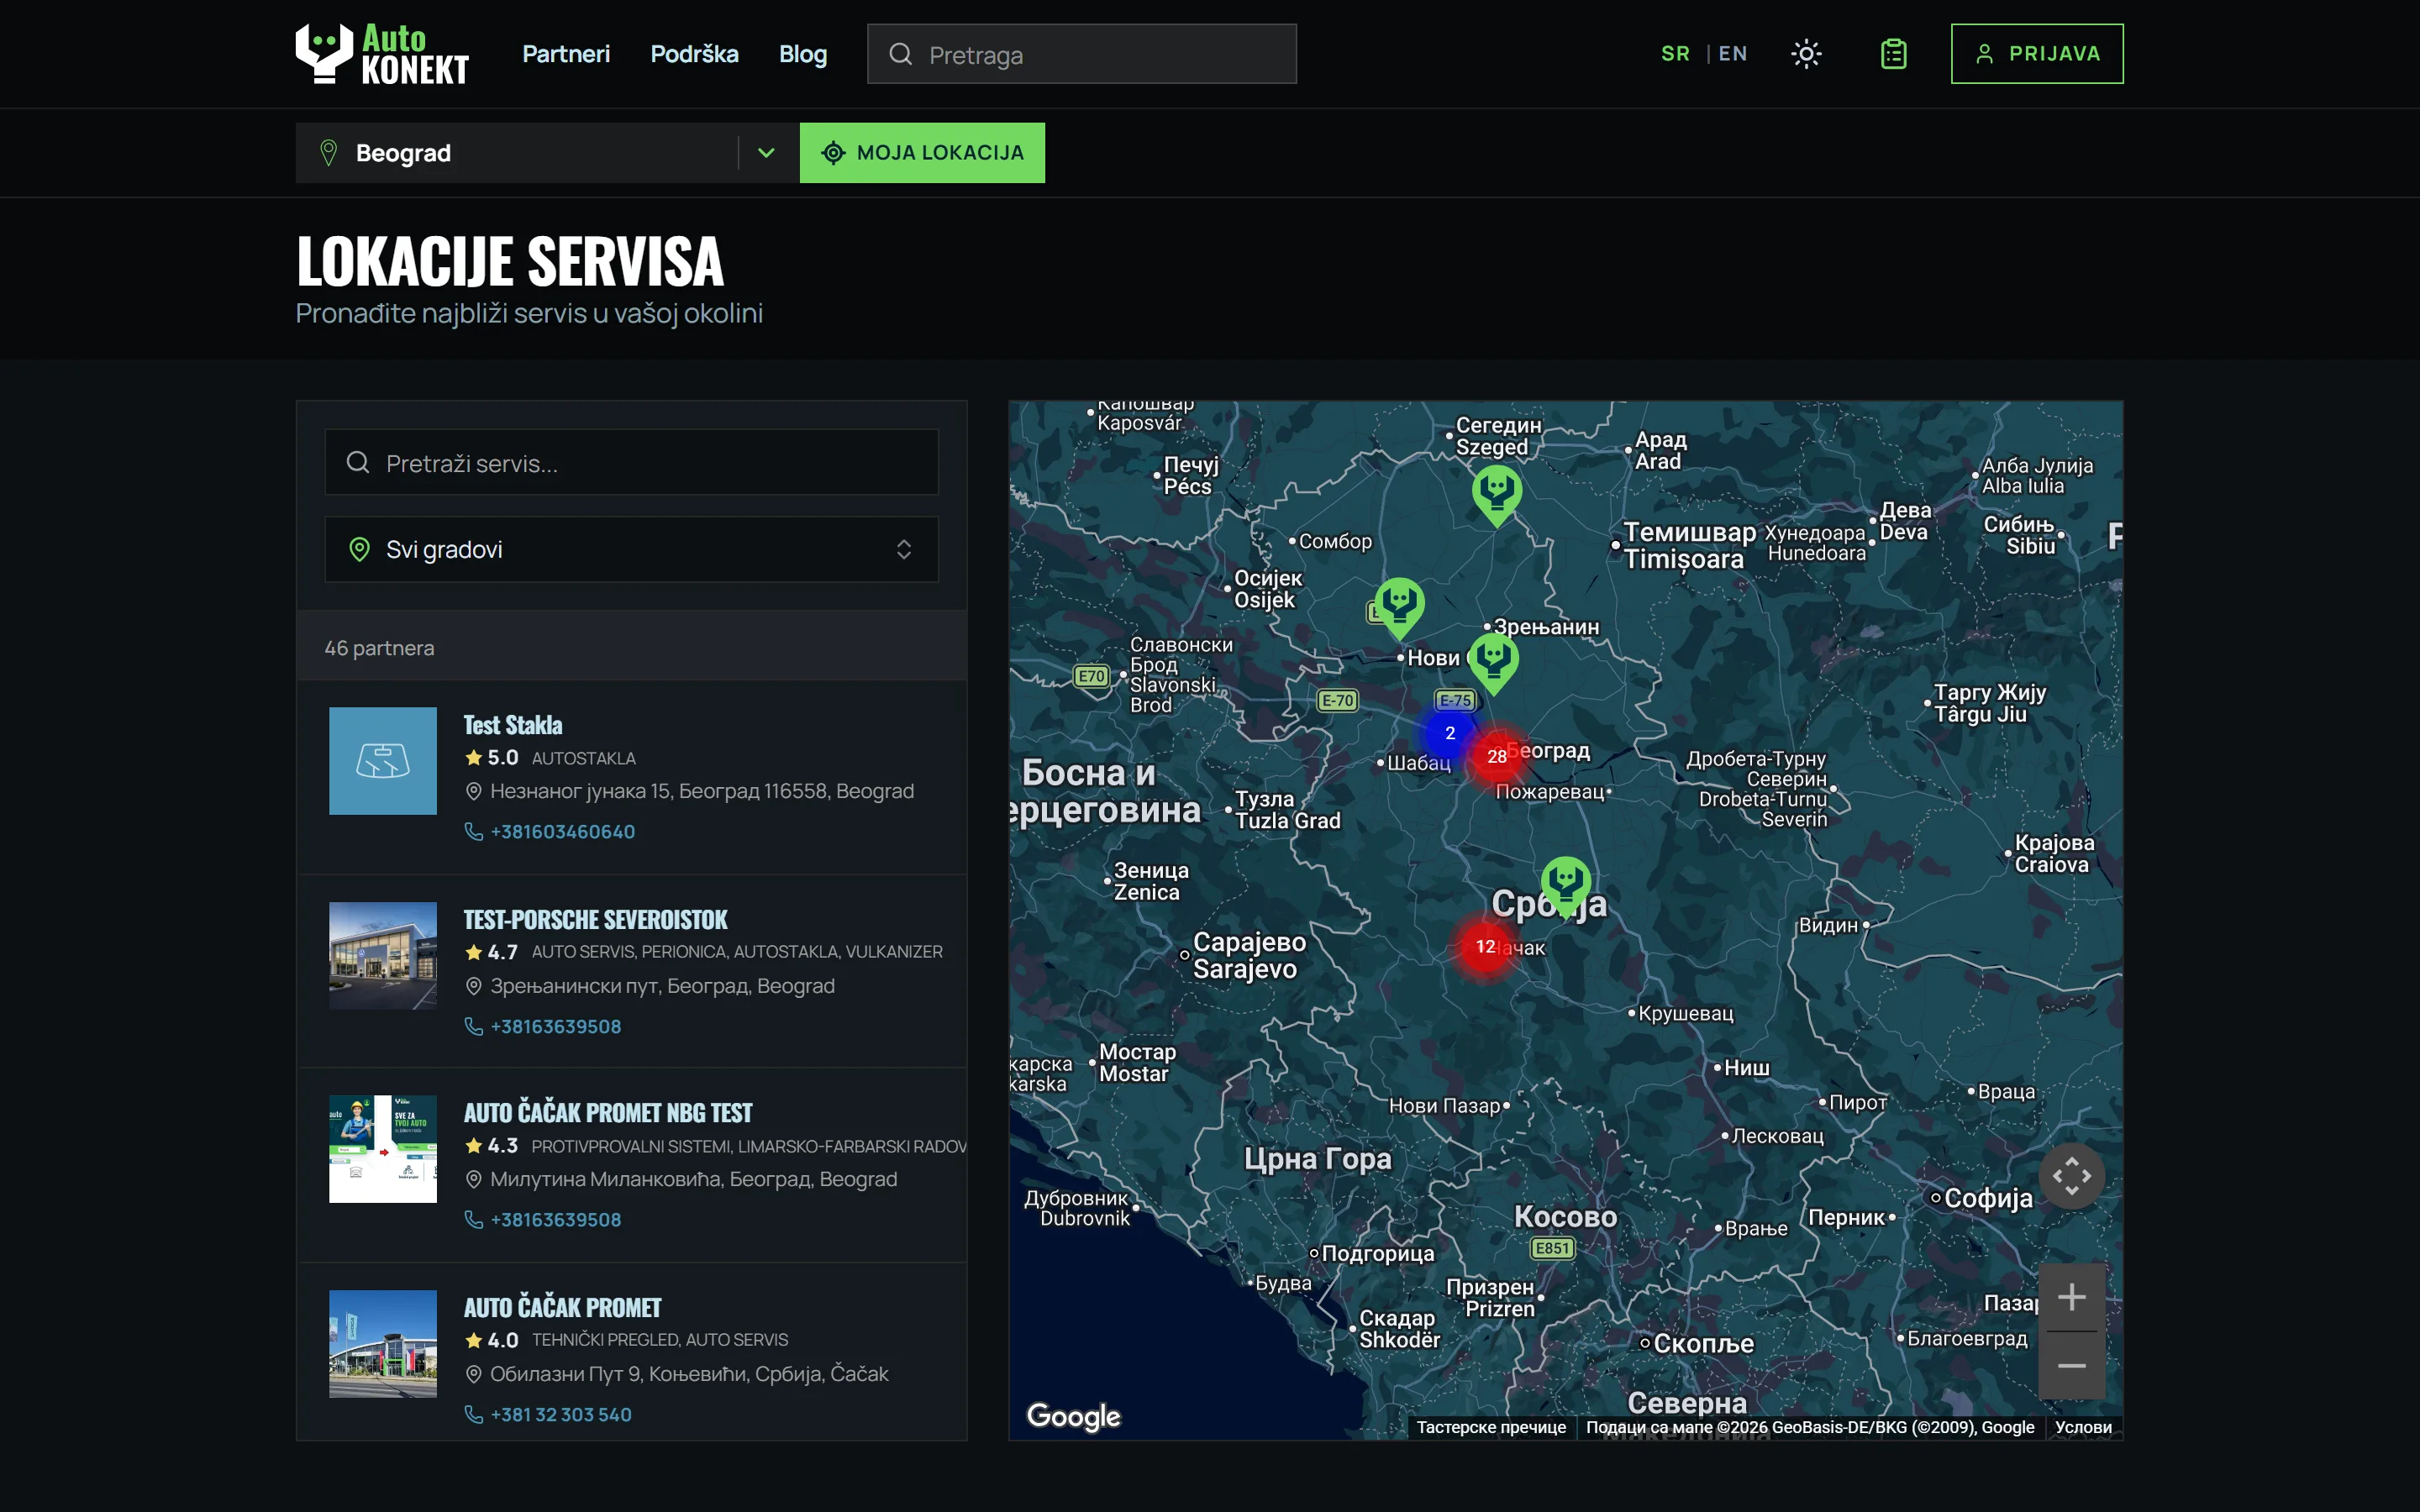Open the Blog menu item
The height and width of the screenshot is (1512, 2420).
(803, 54)
